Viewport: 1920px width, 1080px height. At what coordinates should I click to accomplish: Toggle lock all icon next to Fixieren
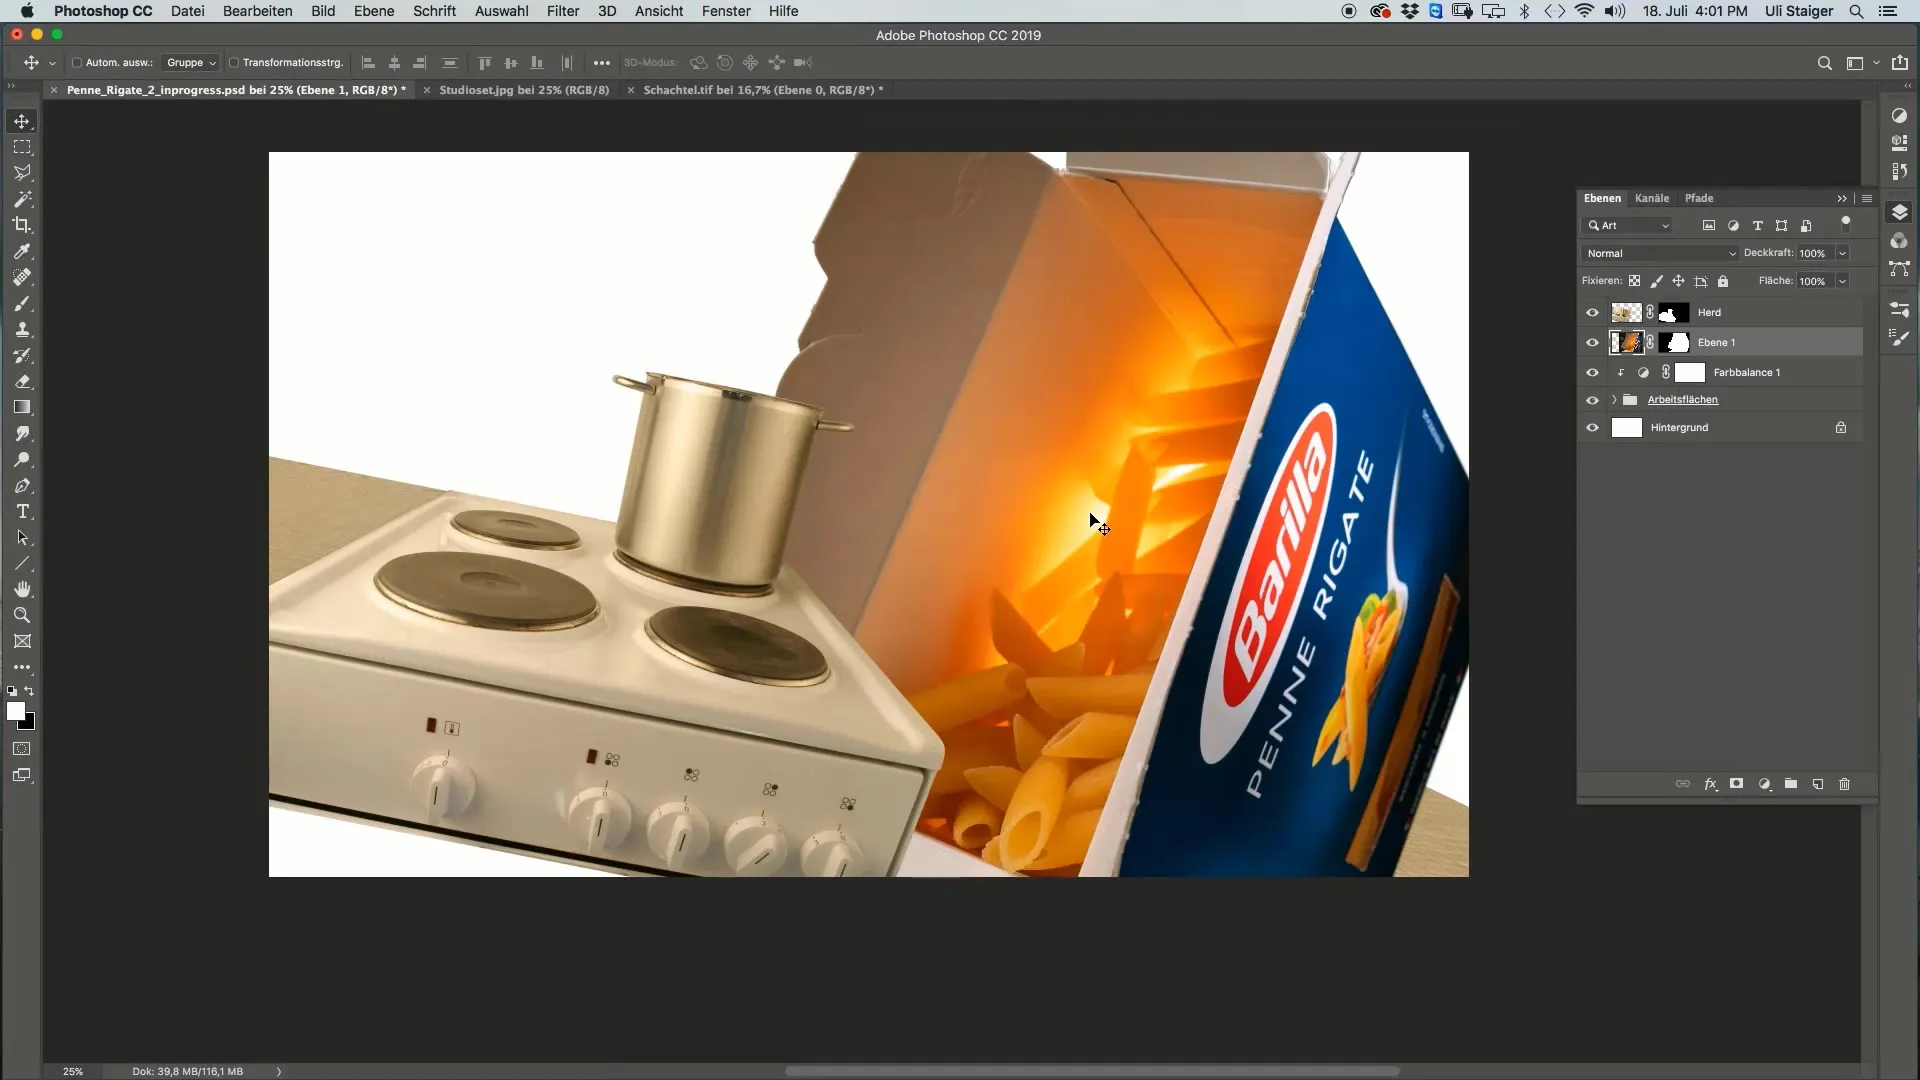click(x=1723, y=281)
